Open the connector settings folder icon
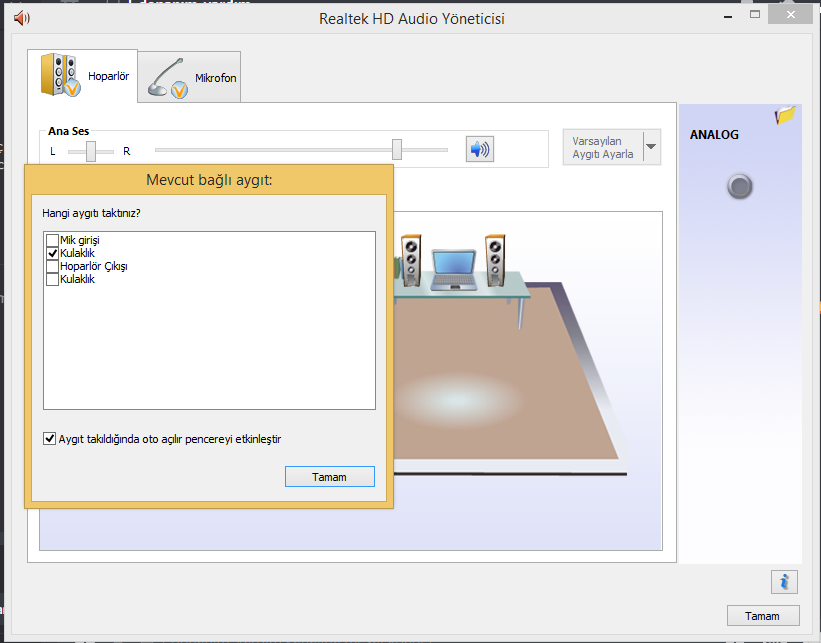Image resolution: width=821 pixels, height=643 pixels. pos(785,115)
